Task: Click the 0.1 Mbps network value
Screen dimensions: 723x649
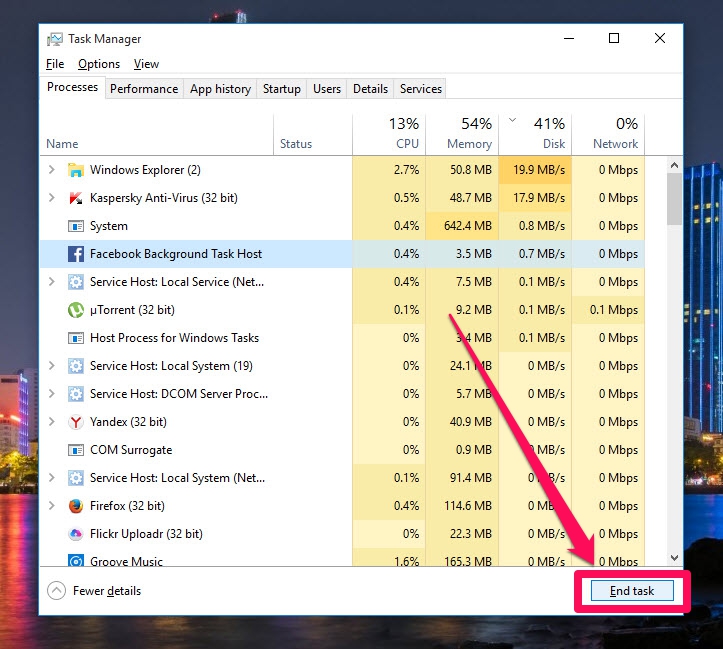Action: [614, 310]
